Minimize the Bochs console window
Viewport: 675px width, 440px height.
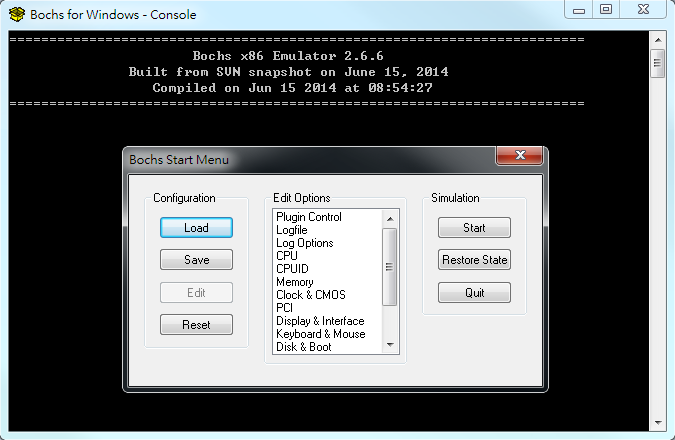tap(579, 10)
